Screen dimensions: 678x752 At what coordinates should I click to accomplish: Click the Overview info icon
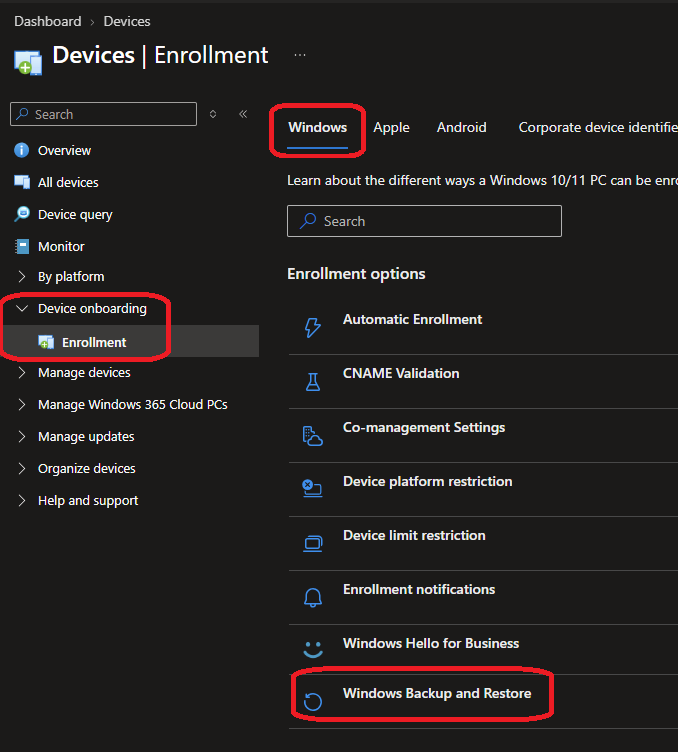point(22,150)
